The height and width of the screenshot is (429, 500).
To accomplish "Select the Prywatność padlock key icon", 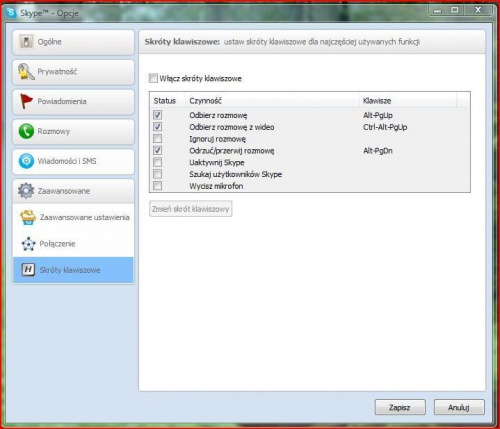I will (26, 72).
